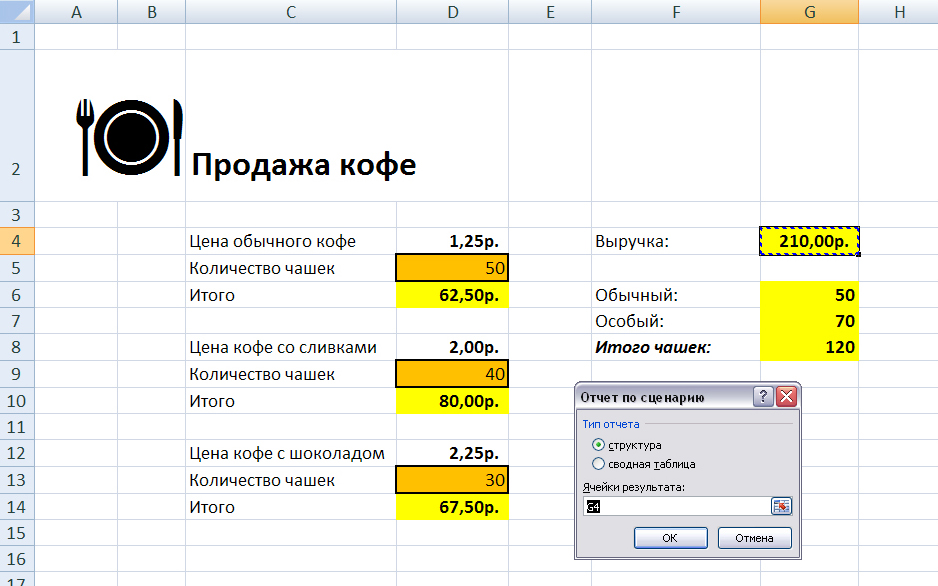Click the yellow cell with value 120
This screenshot has height=586, width=938.
(809, 347)
